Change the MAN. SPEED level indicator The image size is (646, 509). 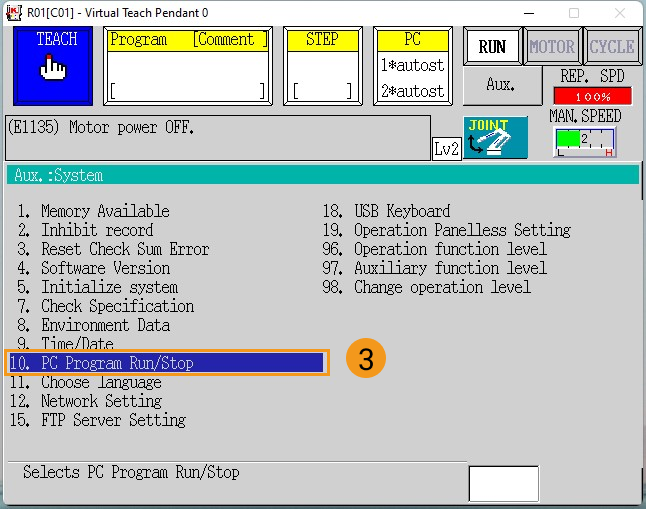pyautogui.click(x=585, y=142)
